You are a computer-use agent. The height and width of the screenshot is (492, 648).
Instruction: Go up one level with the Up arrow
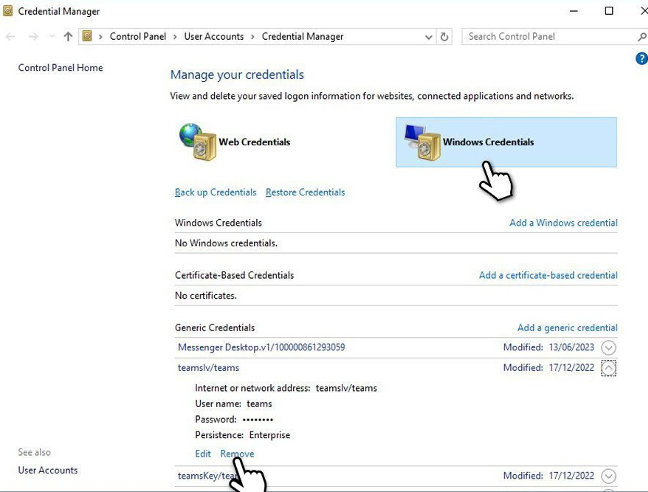click(x=68, y=36)
